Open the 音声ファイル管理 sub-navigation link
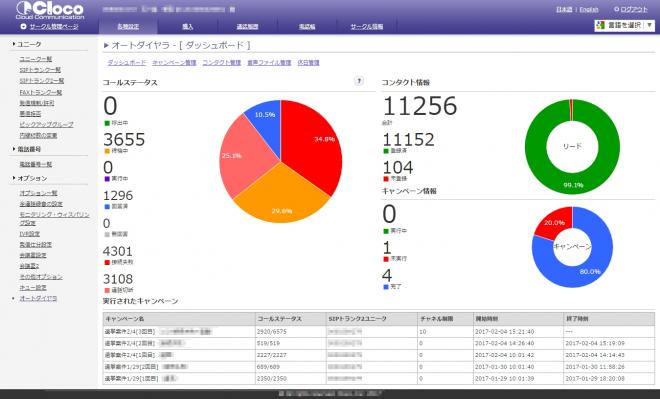The height and width of the screenshot is (399, 660). pyautogui.click(x=269, y=63)
